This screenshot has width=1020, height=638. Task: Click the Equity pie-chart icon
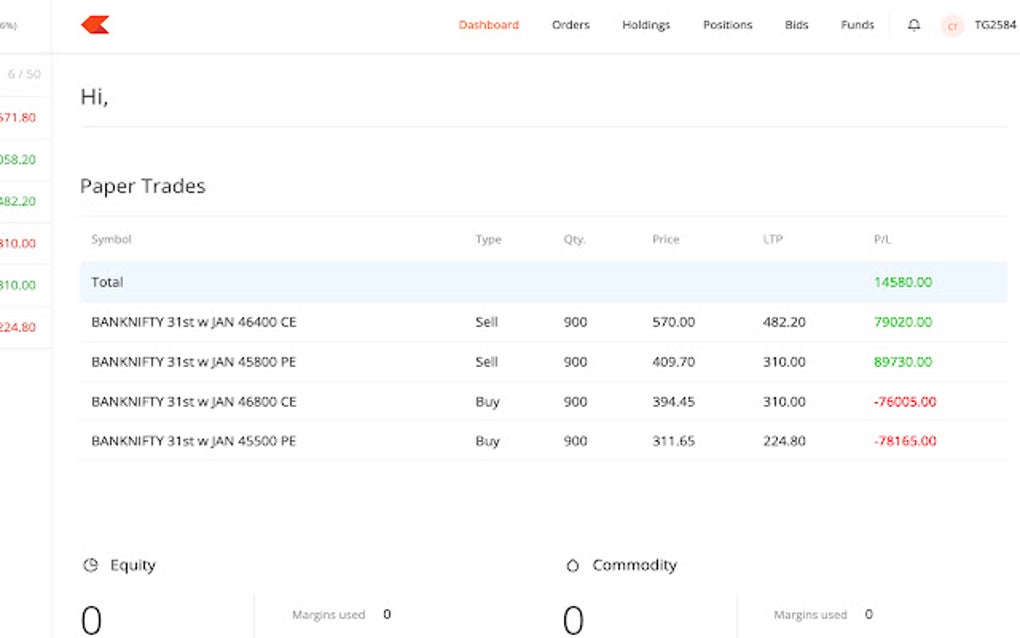89,565
